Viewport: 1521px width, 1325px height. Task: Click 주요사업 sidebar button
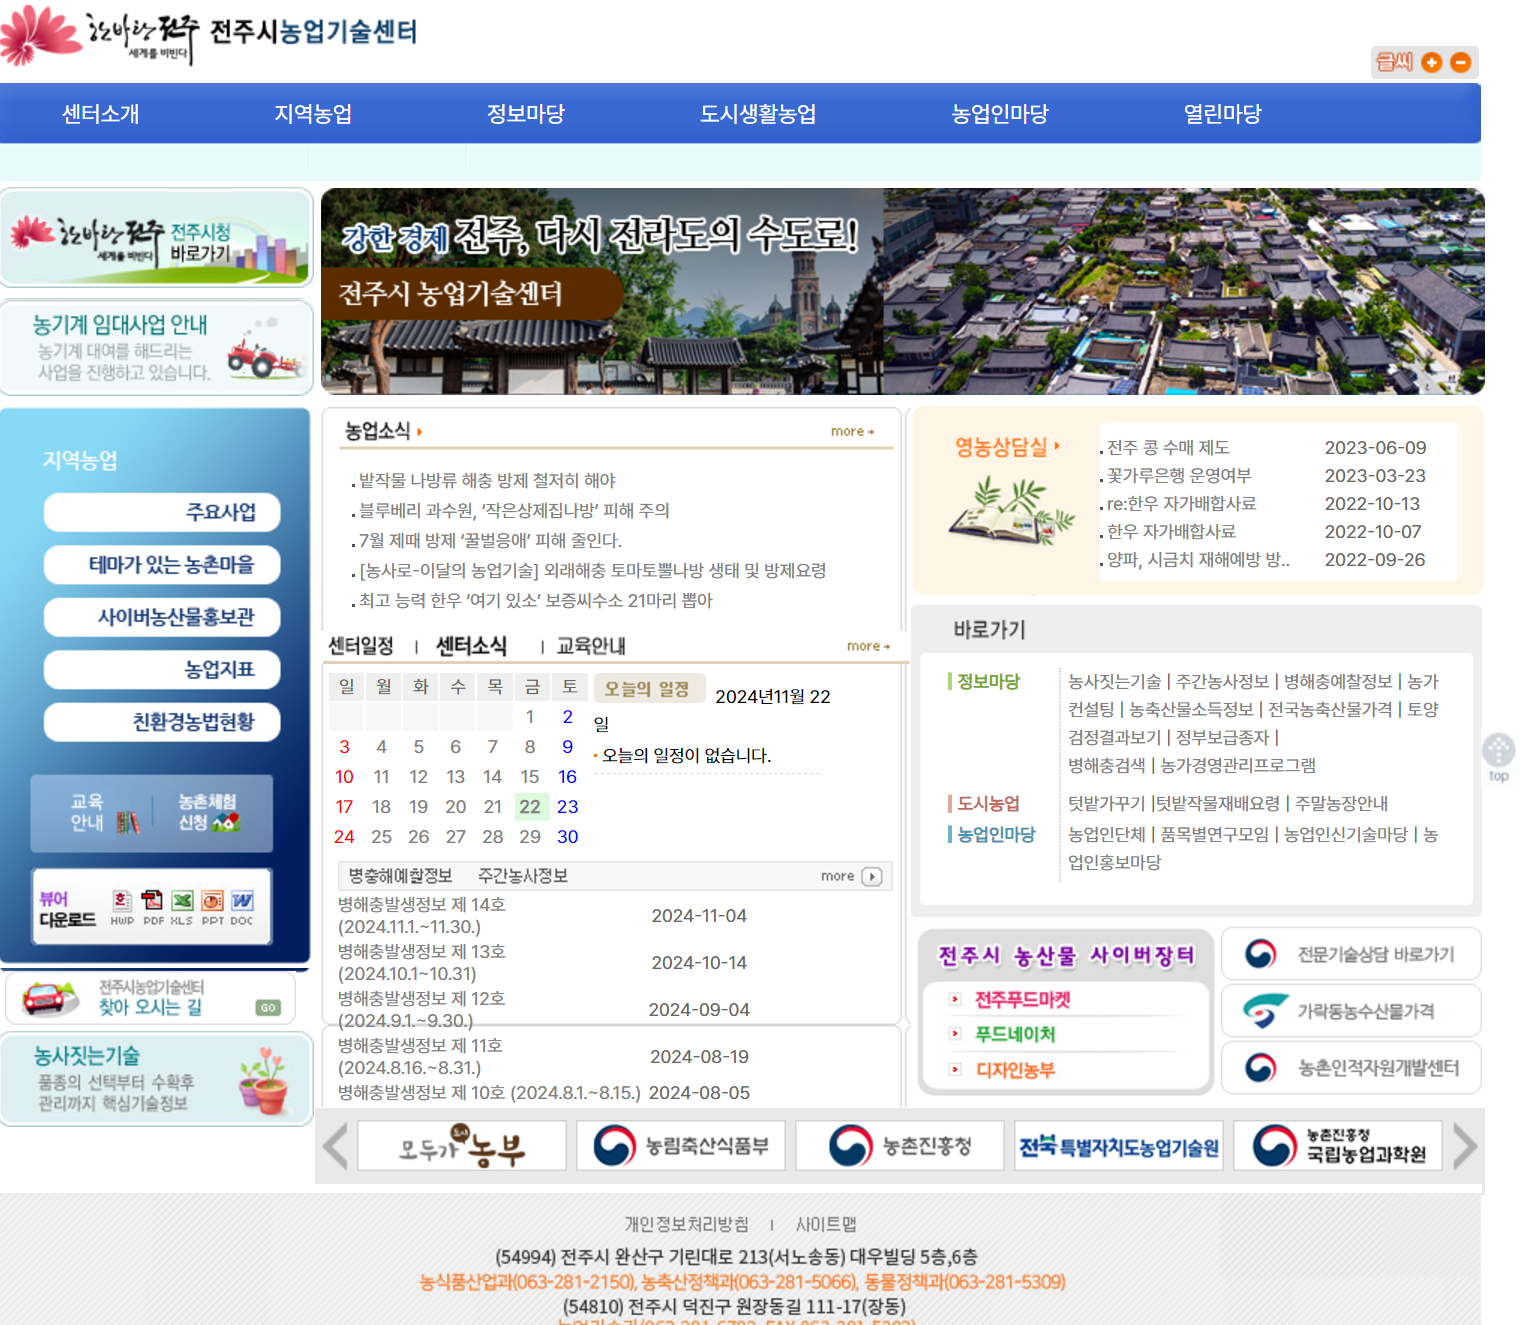(162, 512)
